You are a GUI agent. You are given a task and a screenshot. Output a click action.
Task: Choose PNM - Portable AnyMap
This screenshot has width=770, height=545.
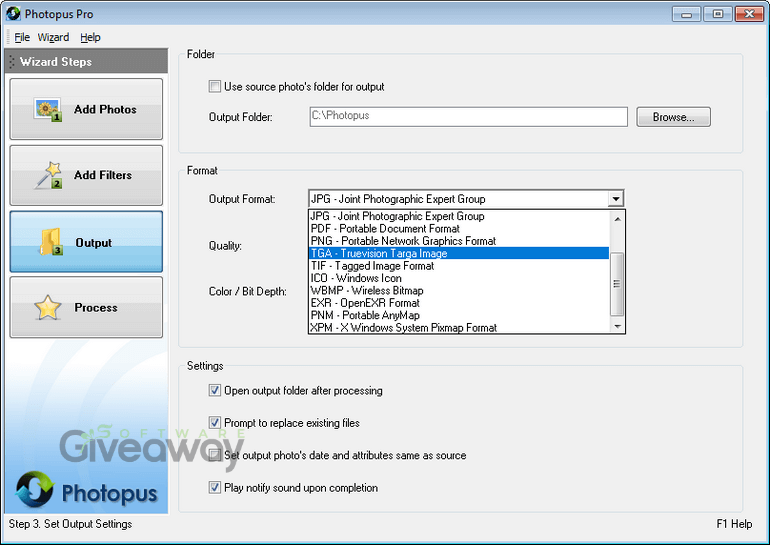(459, 315)
